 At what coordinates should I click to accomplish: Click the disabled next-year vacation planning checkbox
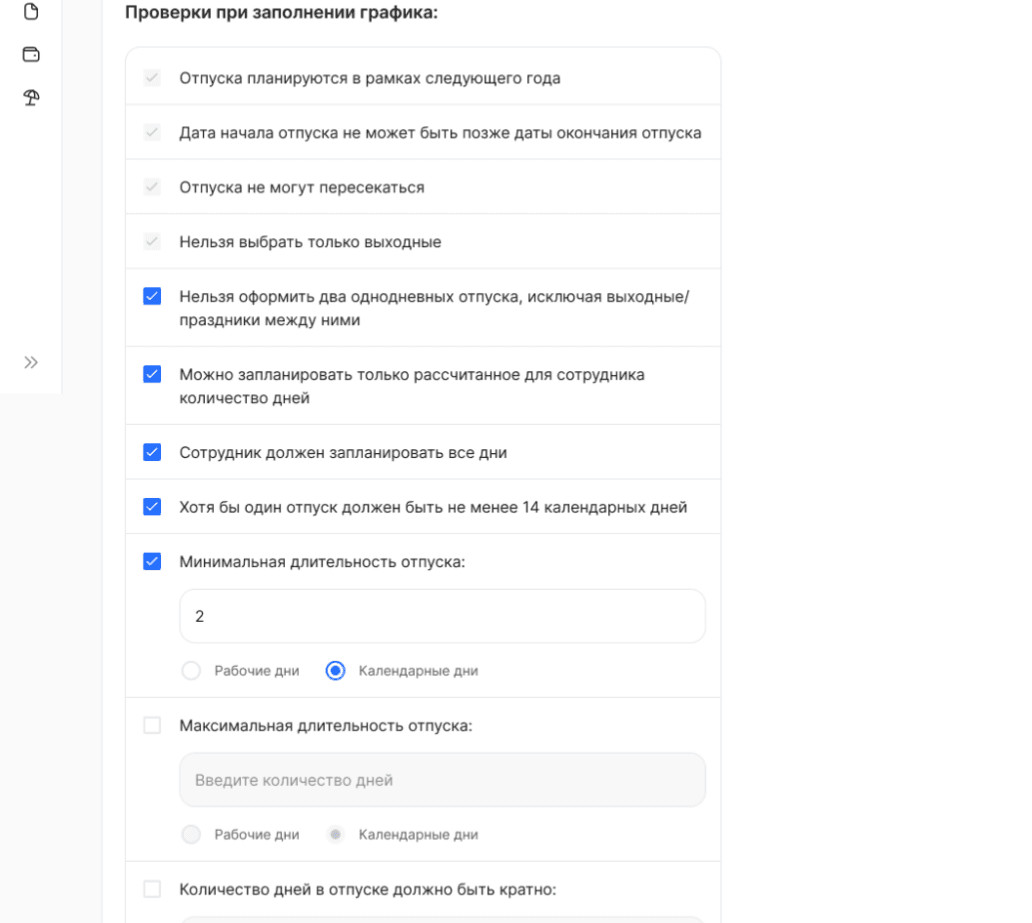click(152, 78)
